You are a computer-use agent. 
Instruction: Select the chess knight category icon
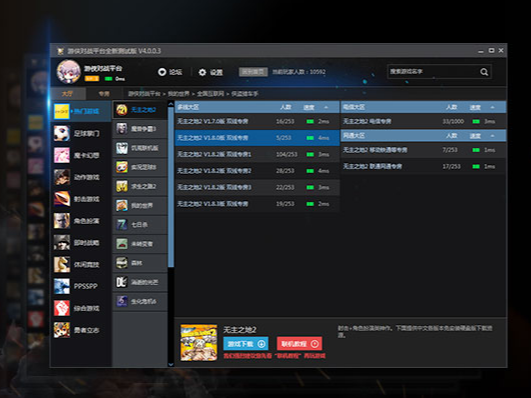(x=62, y=264)
